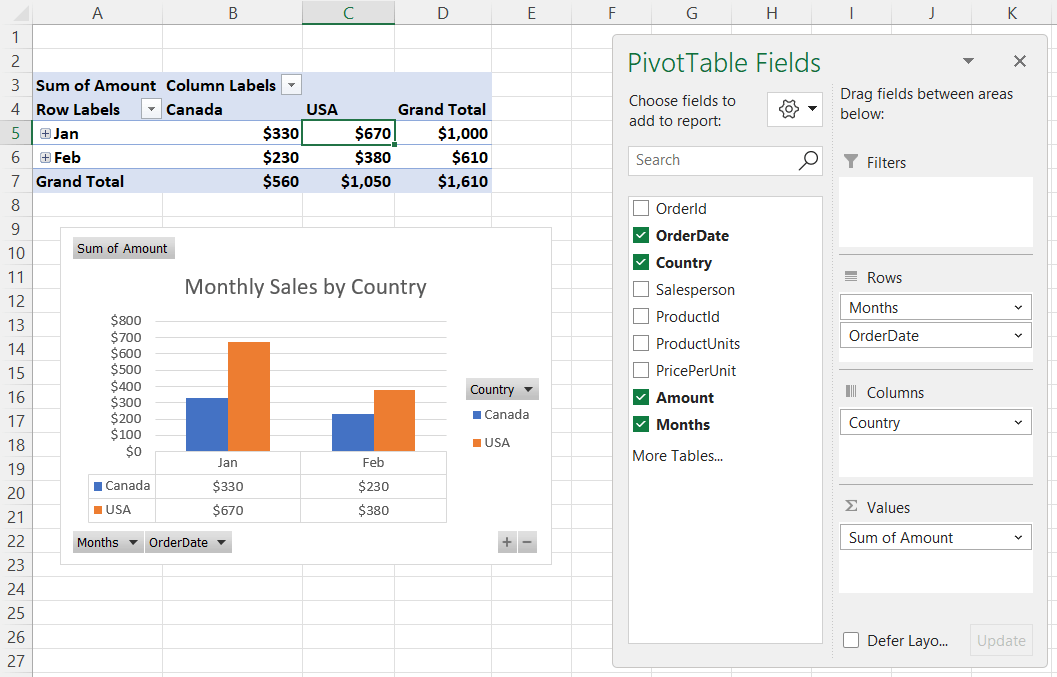Click the "+" field buttons icon below chart
Screen dimensions: 1057x677
tap(507, 542)
